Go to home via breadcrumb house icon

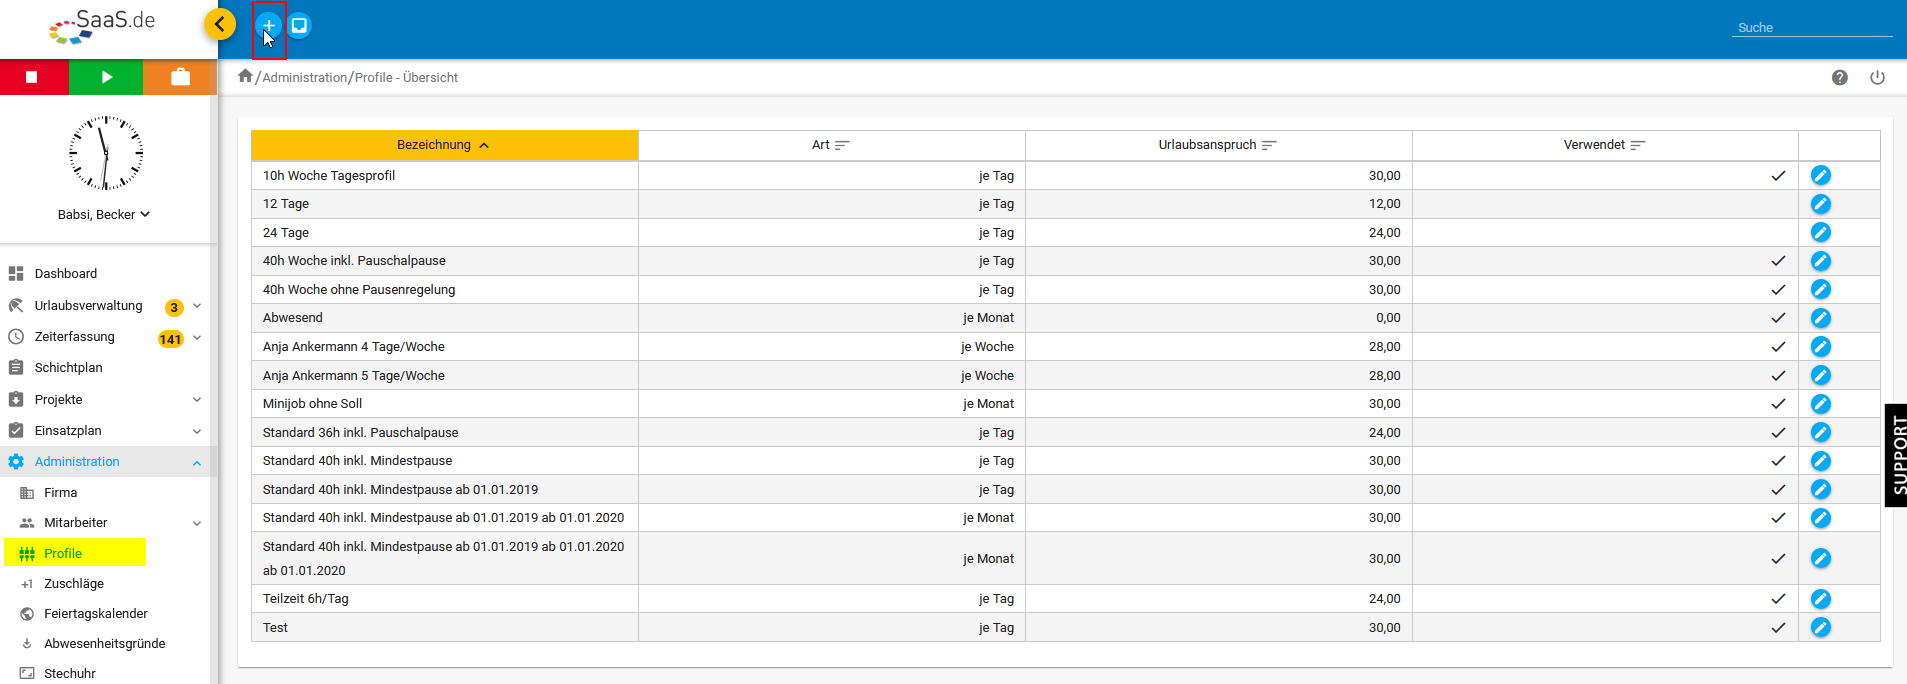point(245,76)
